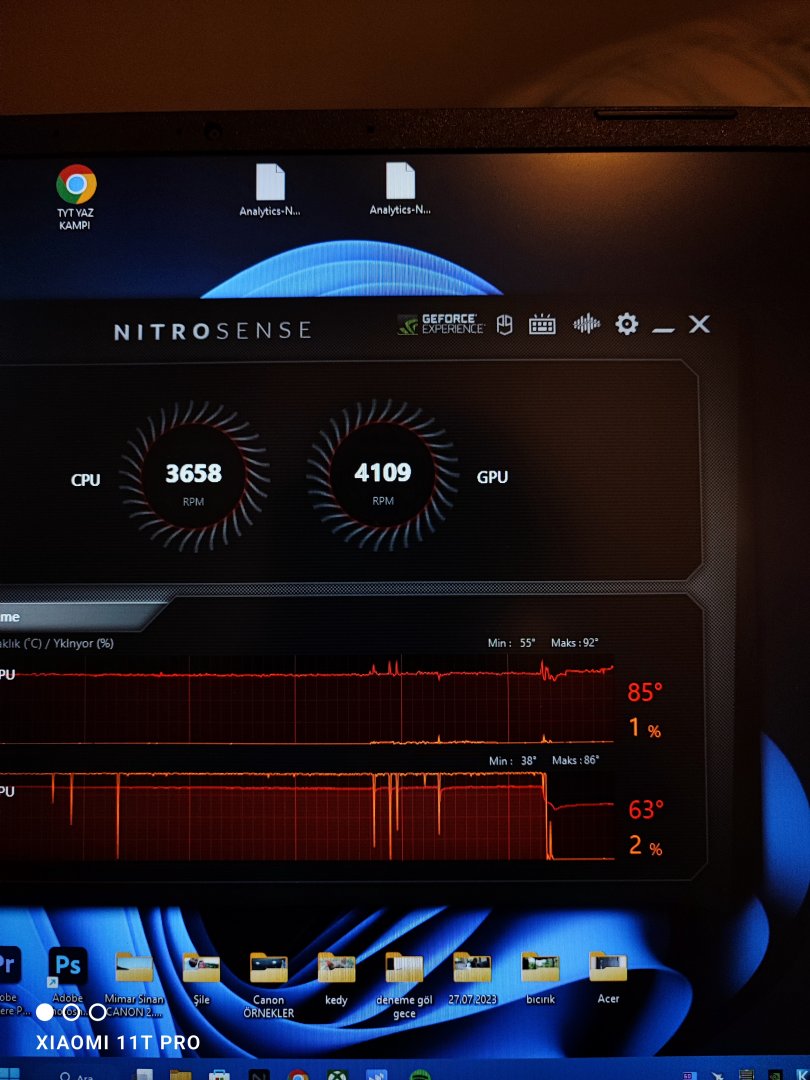810x1080 pixels.
Task: Click the GPU 'Maks : 86°' value
Action: point(575,760)
